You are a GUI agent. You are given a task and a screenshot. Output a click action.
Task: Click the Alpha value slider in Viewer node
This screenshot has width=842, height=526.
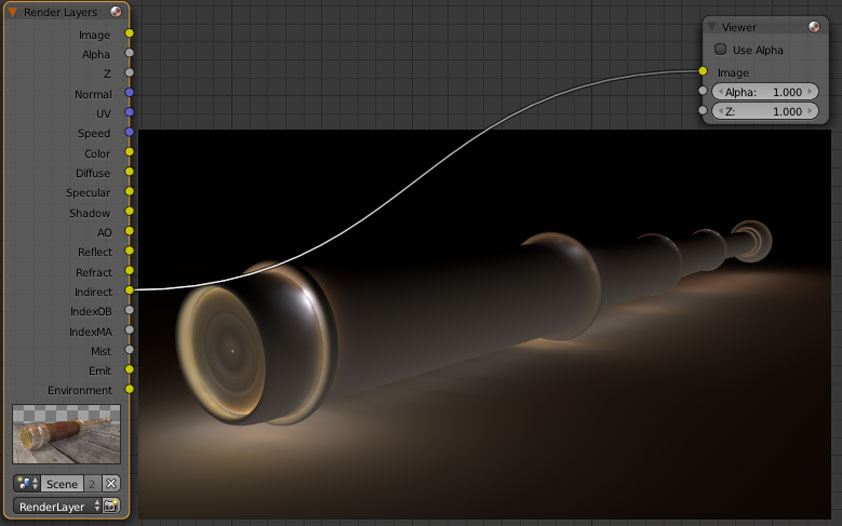click(763, 91)
